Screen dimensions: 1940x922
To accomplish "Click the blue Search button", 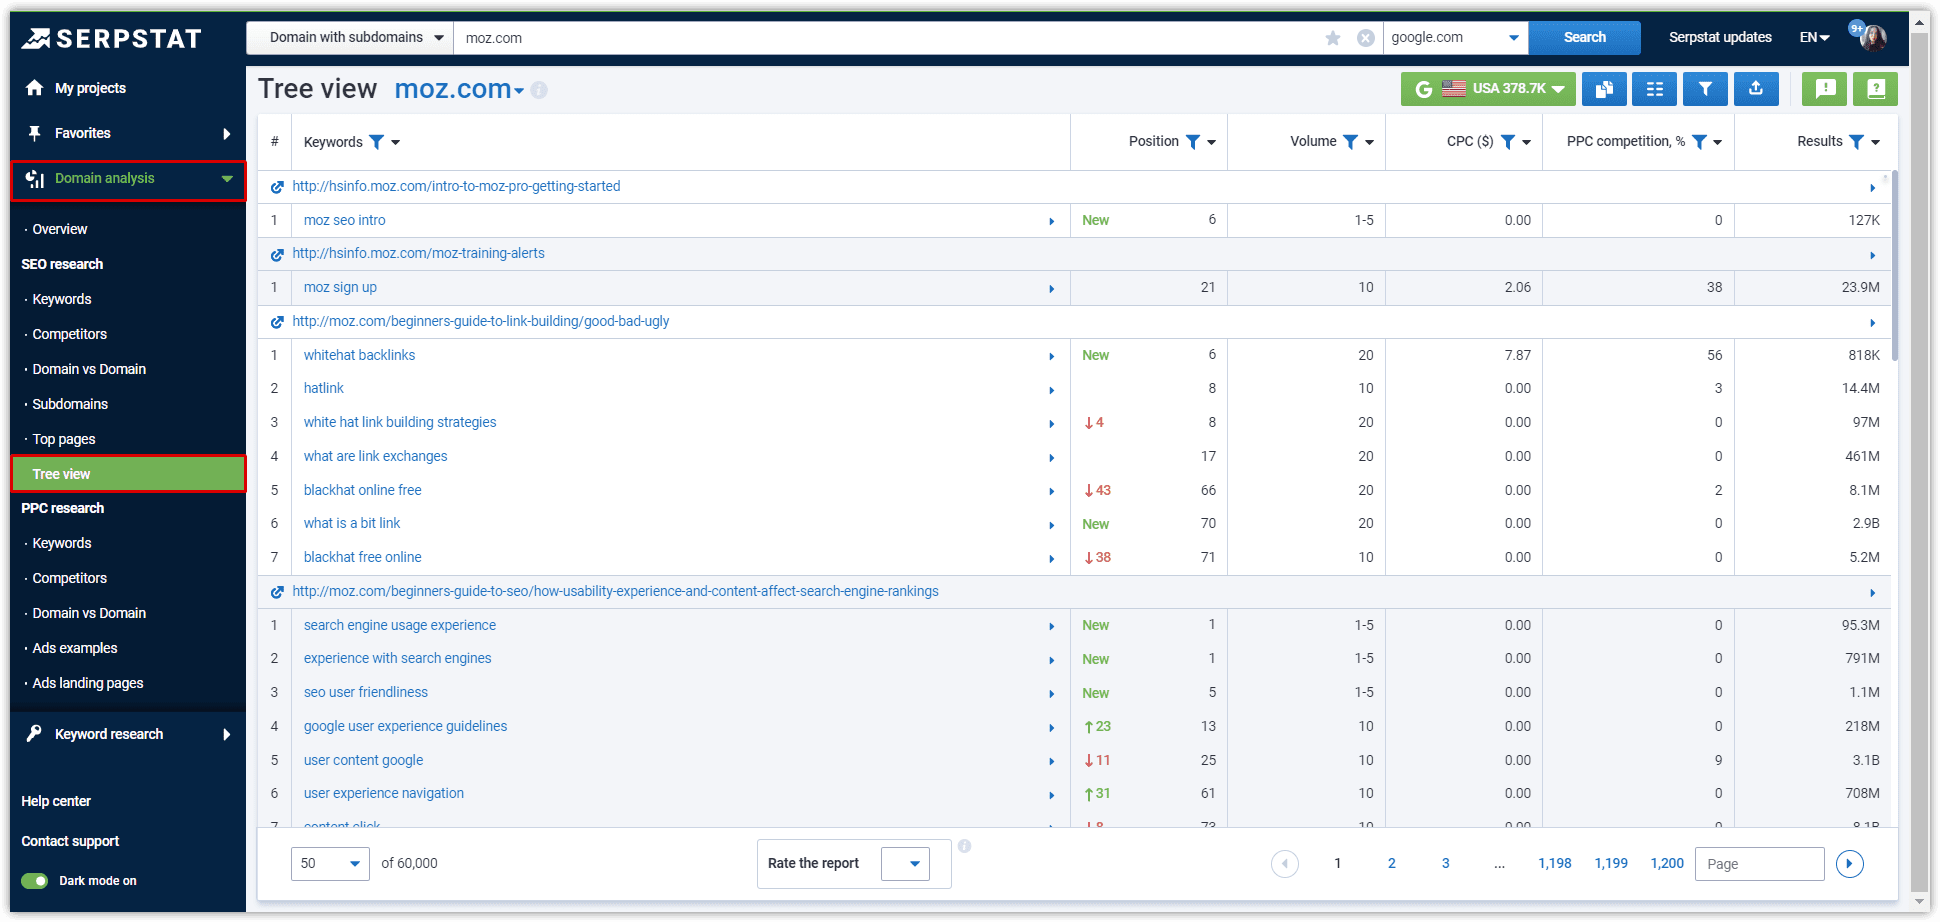I will pos(1584,38).
